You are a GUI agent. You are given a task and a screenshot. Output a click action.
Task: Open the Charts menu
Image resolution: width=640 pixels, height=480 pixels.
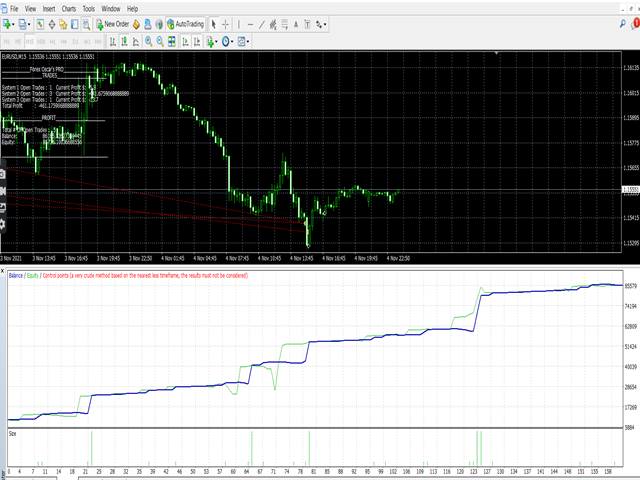[68, 8]
